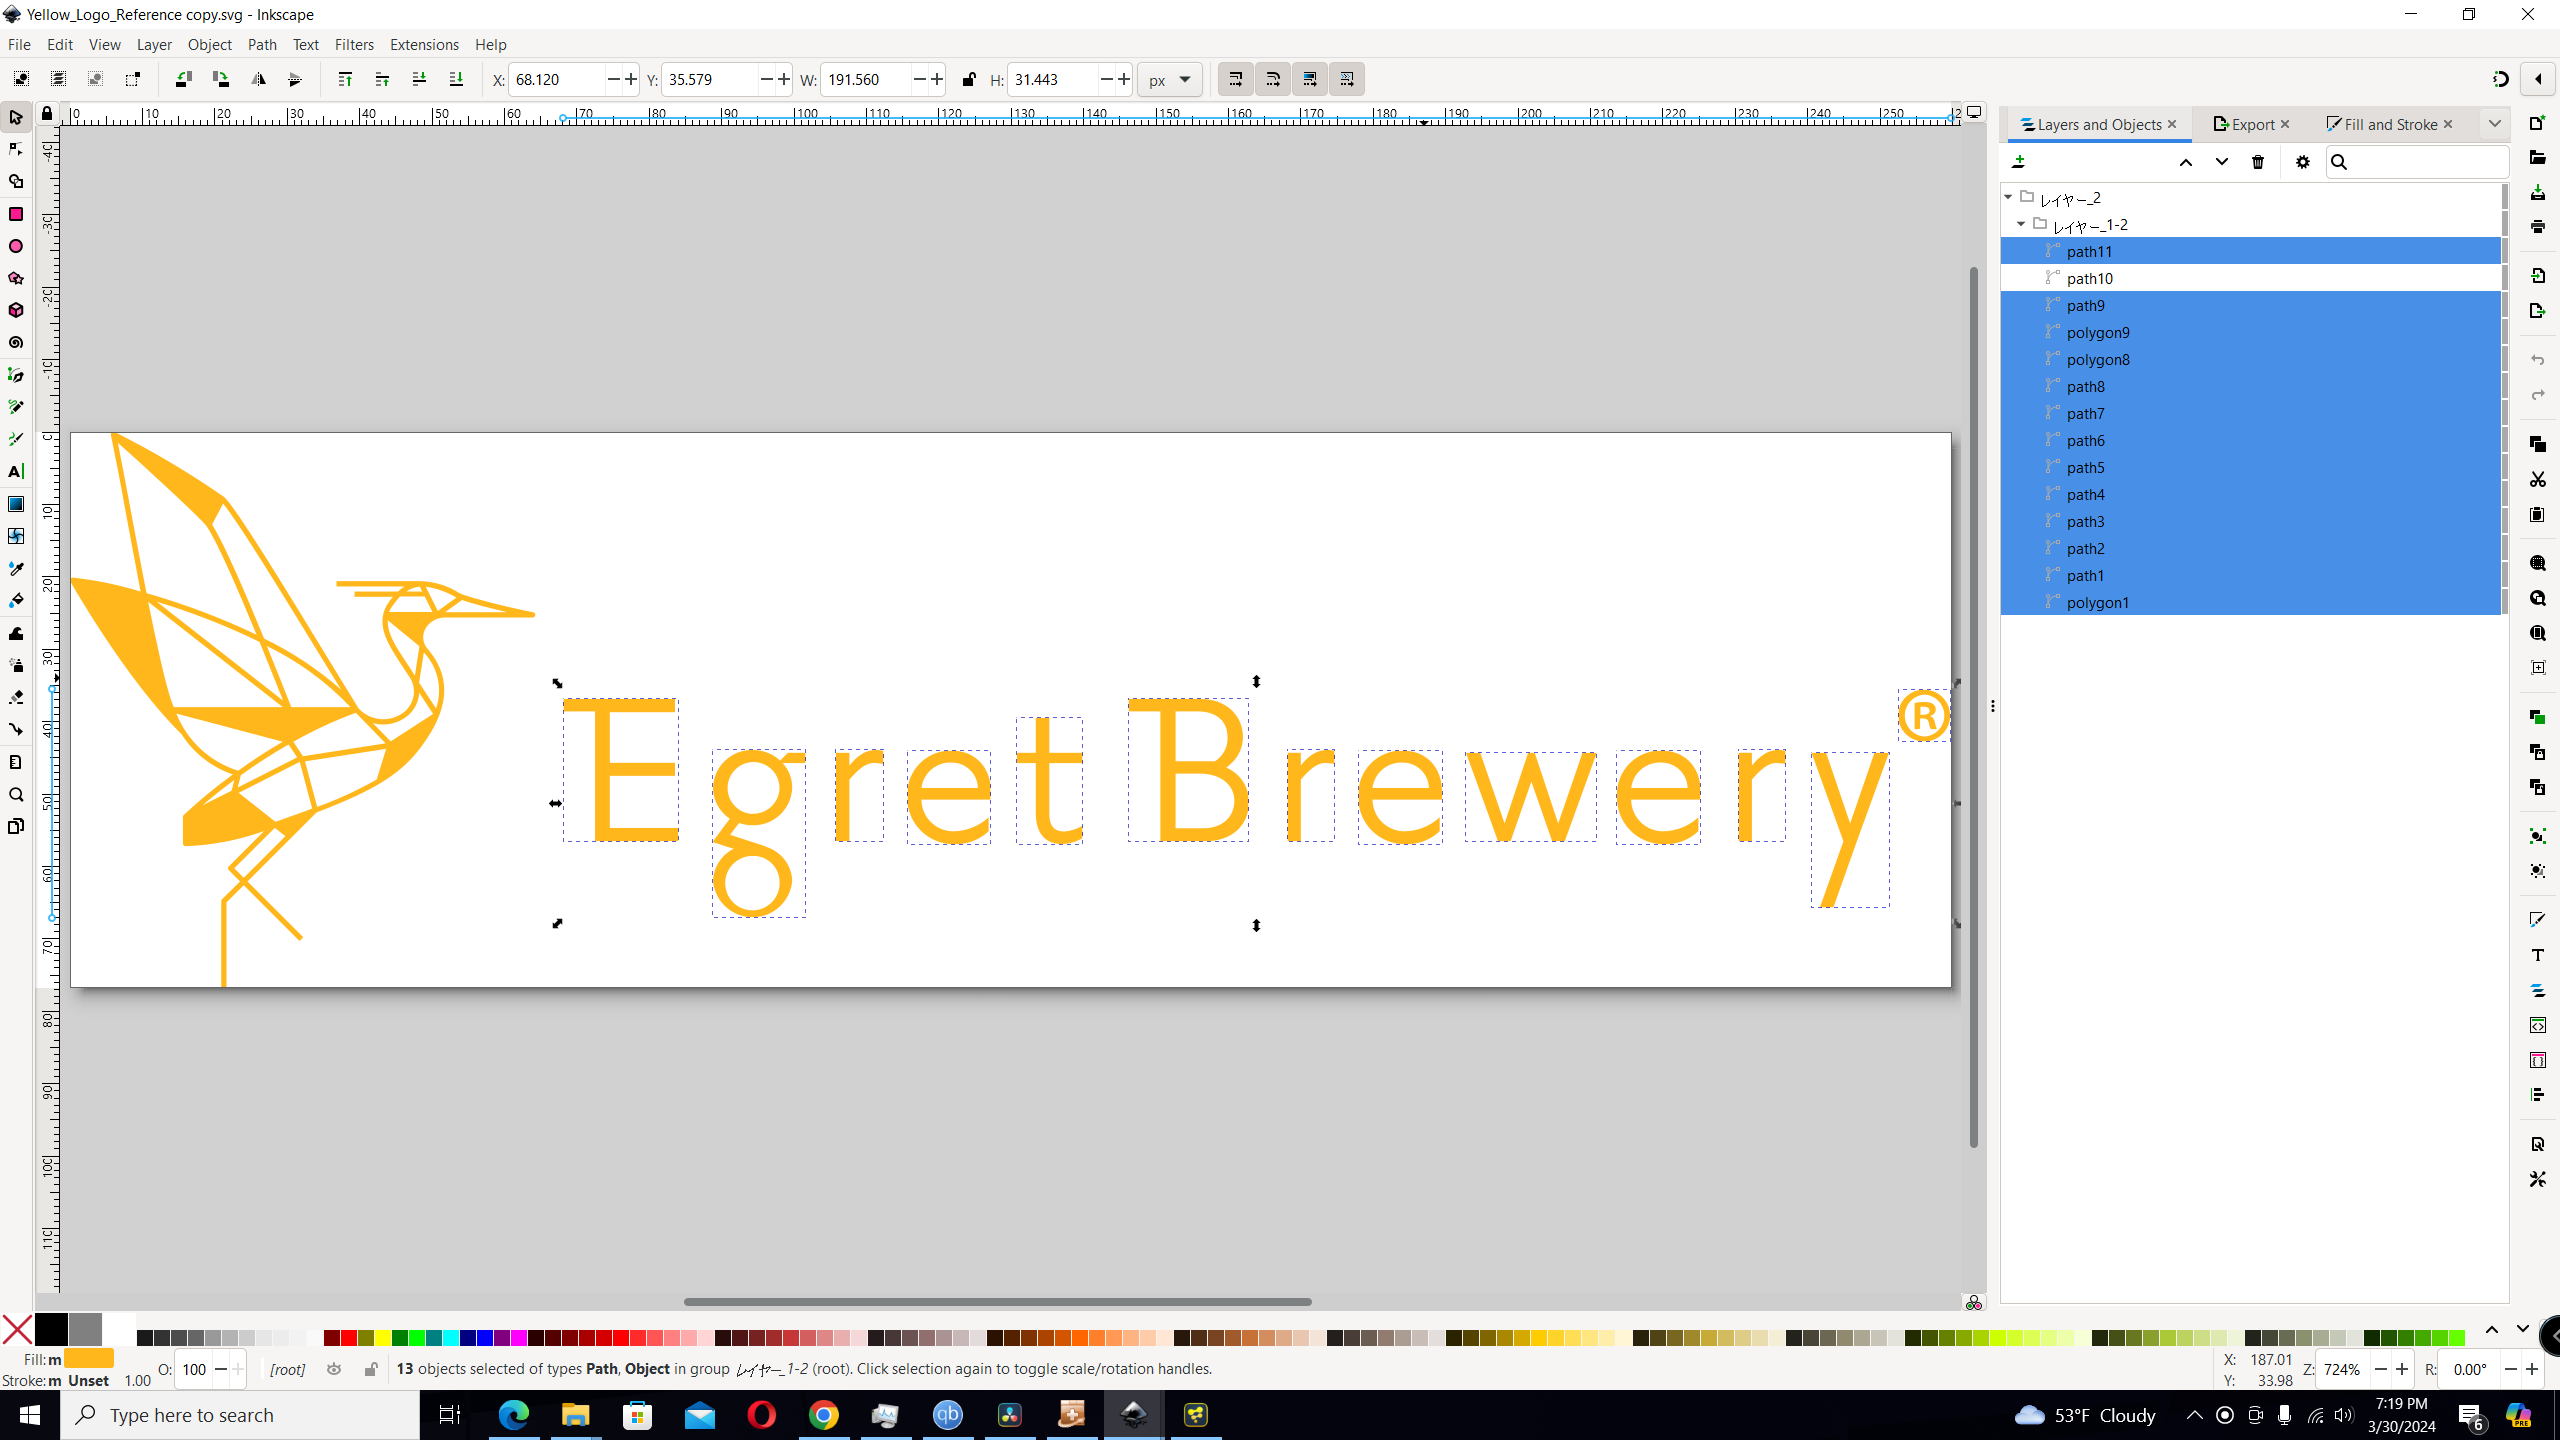Click Add new layer plus icon
The width and height of the screenshot is (2560, 1440).
(x=2019, y=162)
